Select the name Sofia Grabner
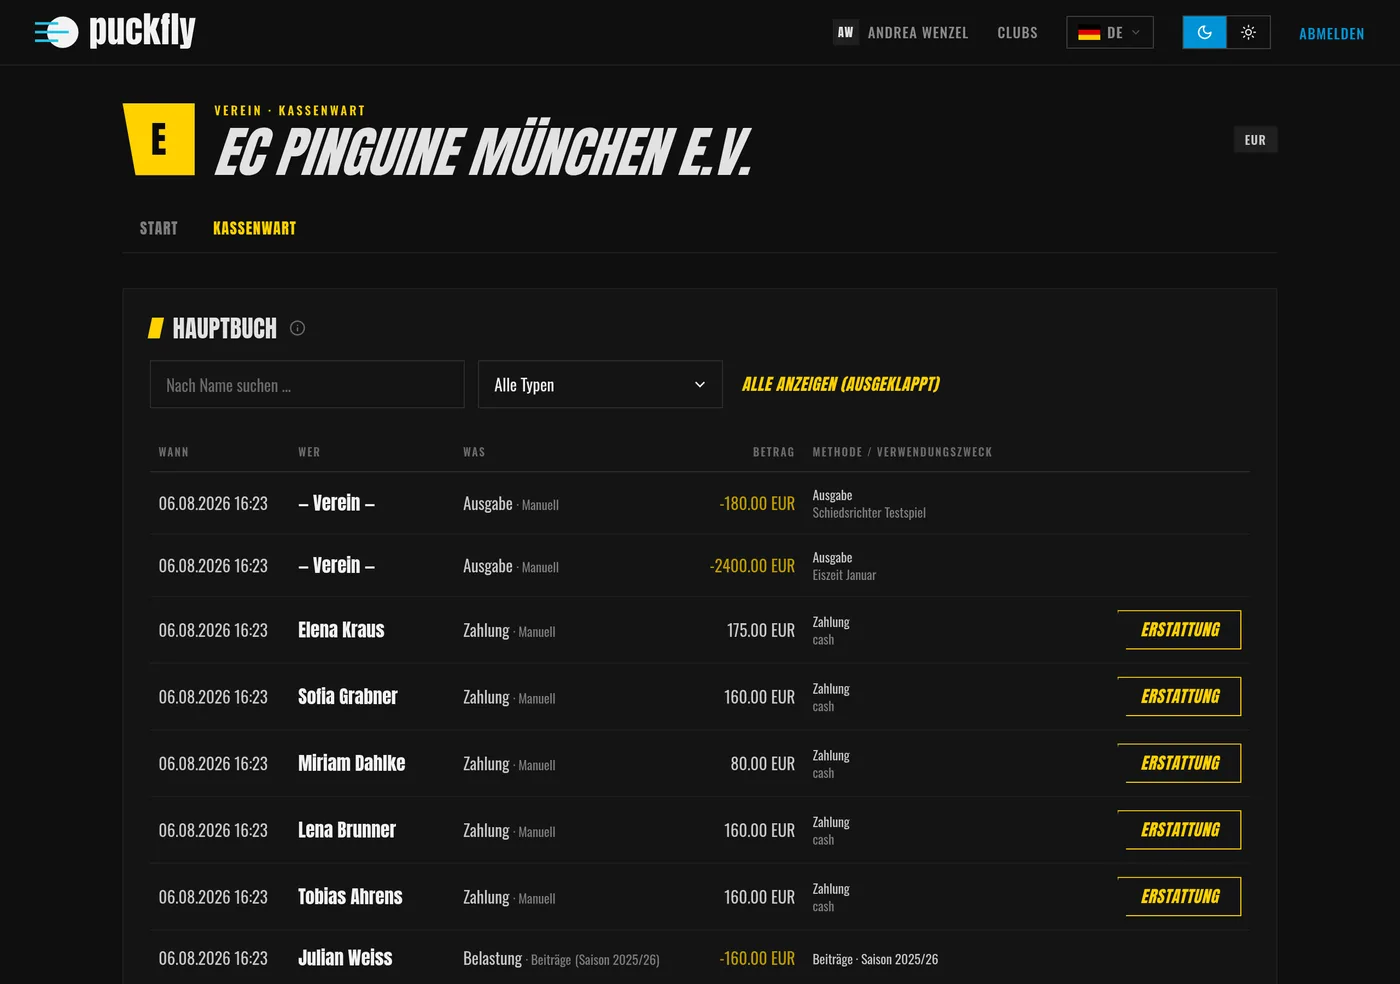Image resolution: width=1400 pixels, height=984 pixels. (x=348, y=696)
